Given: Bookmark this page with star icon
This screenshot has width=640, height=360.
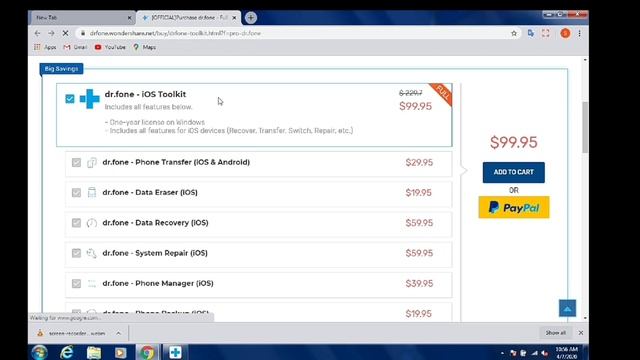Looking at the screenshot, I should [x=514, y=33].
